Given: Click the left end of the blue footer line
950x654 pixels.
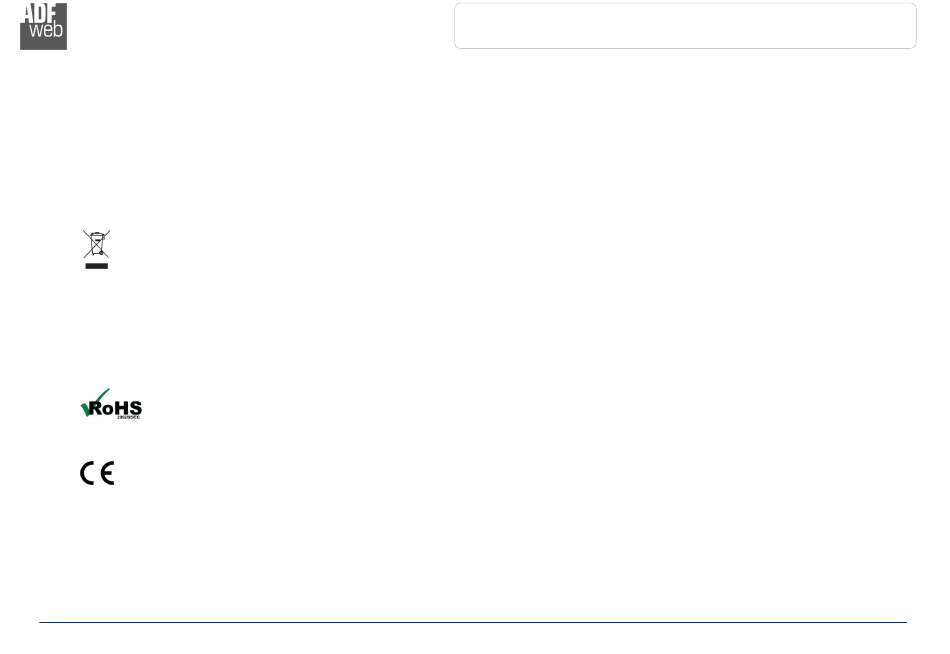Looking at the screenshot, I should click(41, 622).
